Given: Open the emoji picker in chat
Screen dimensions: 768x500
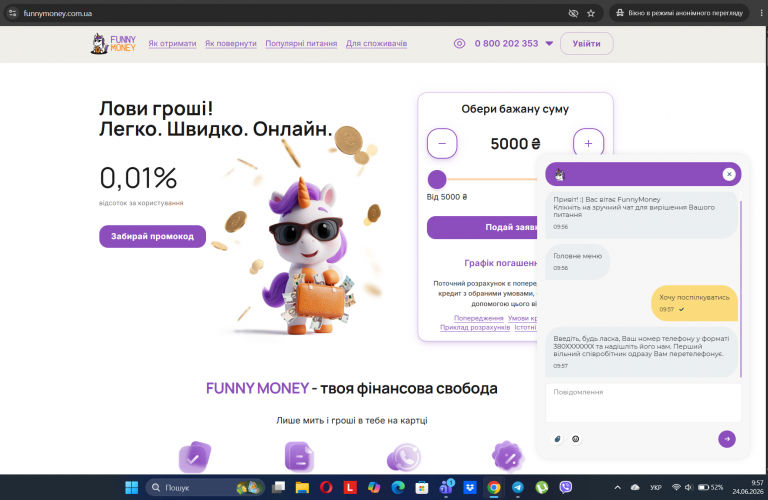Looking at the screenshot, I should pyautogui.click(x=576, y=439).
